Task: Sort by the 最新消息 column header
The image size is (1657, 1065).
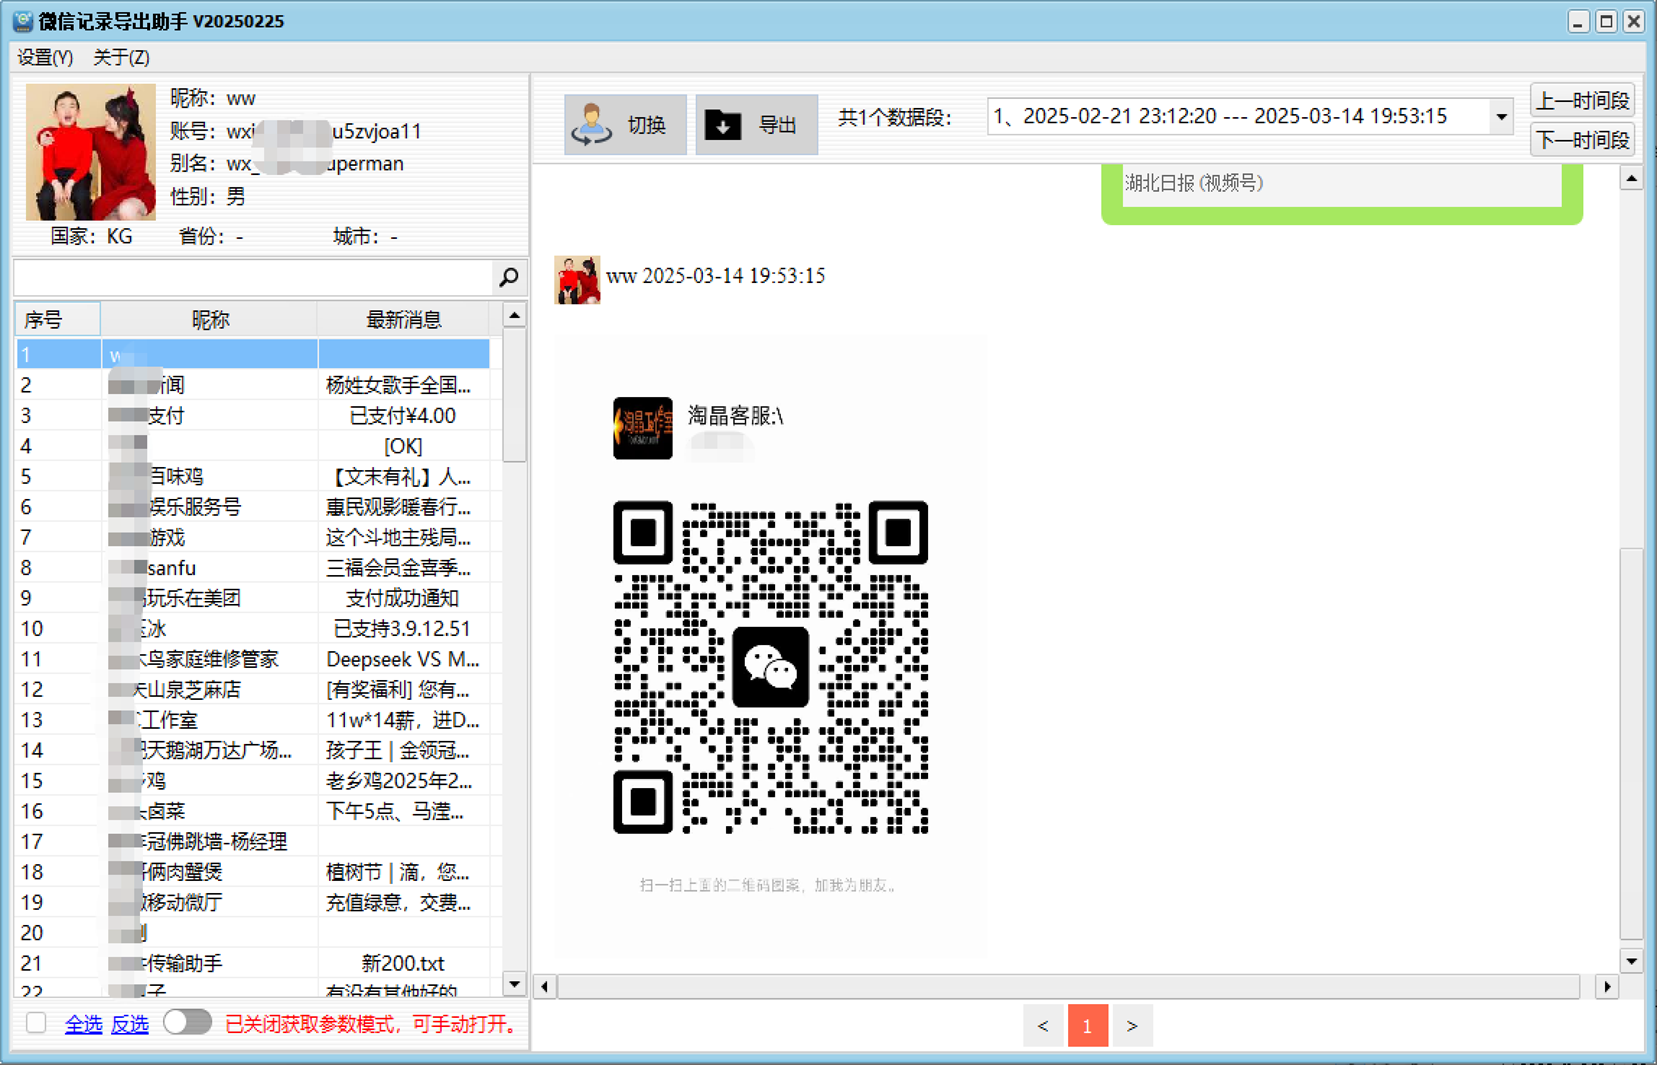Action: [x=403, y=319]
